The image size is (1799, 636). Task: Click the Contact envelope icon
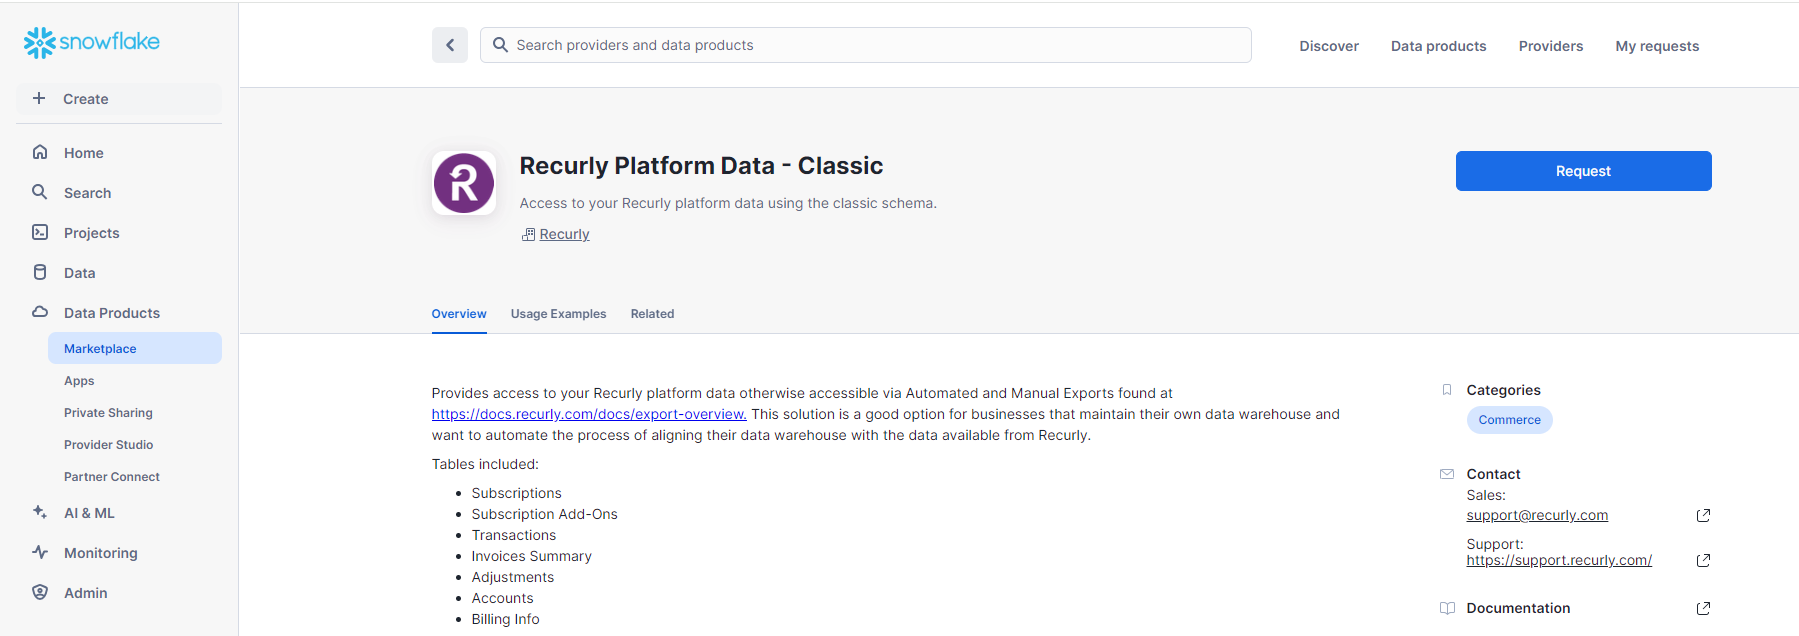tap(1447, 474)
